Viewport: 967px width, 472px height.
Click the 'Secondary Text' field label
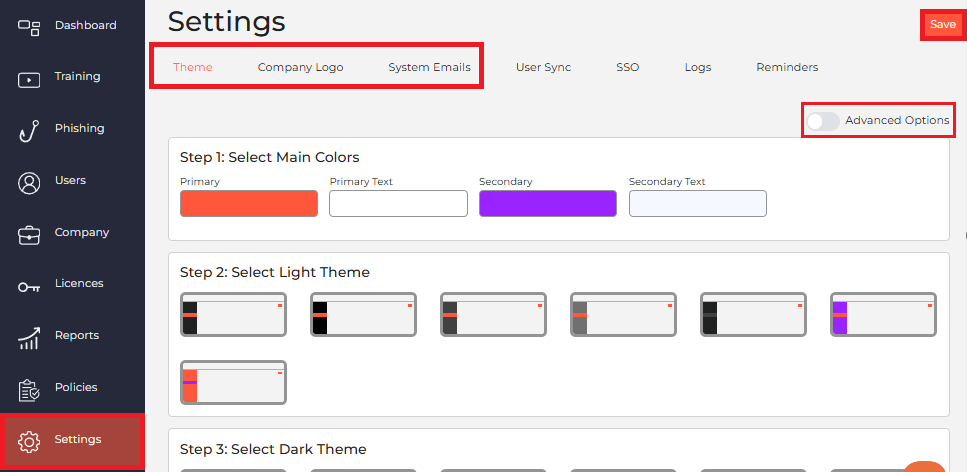[x=667, y=182]
